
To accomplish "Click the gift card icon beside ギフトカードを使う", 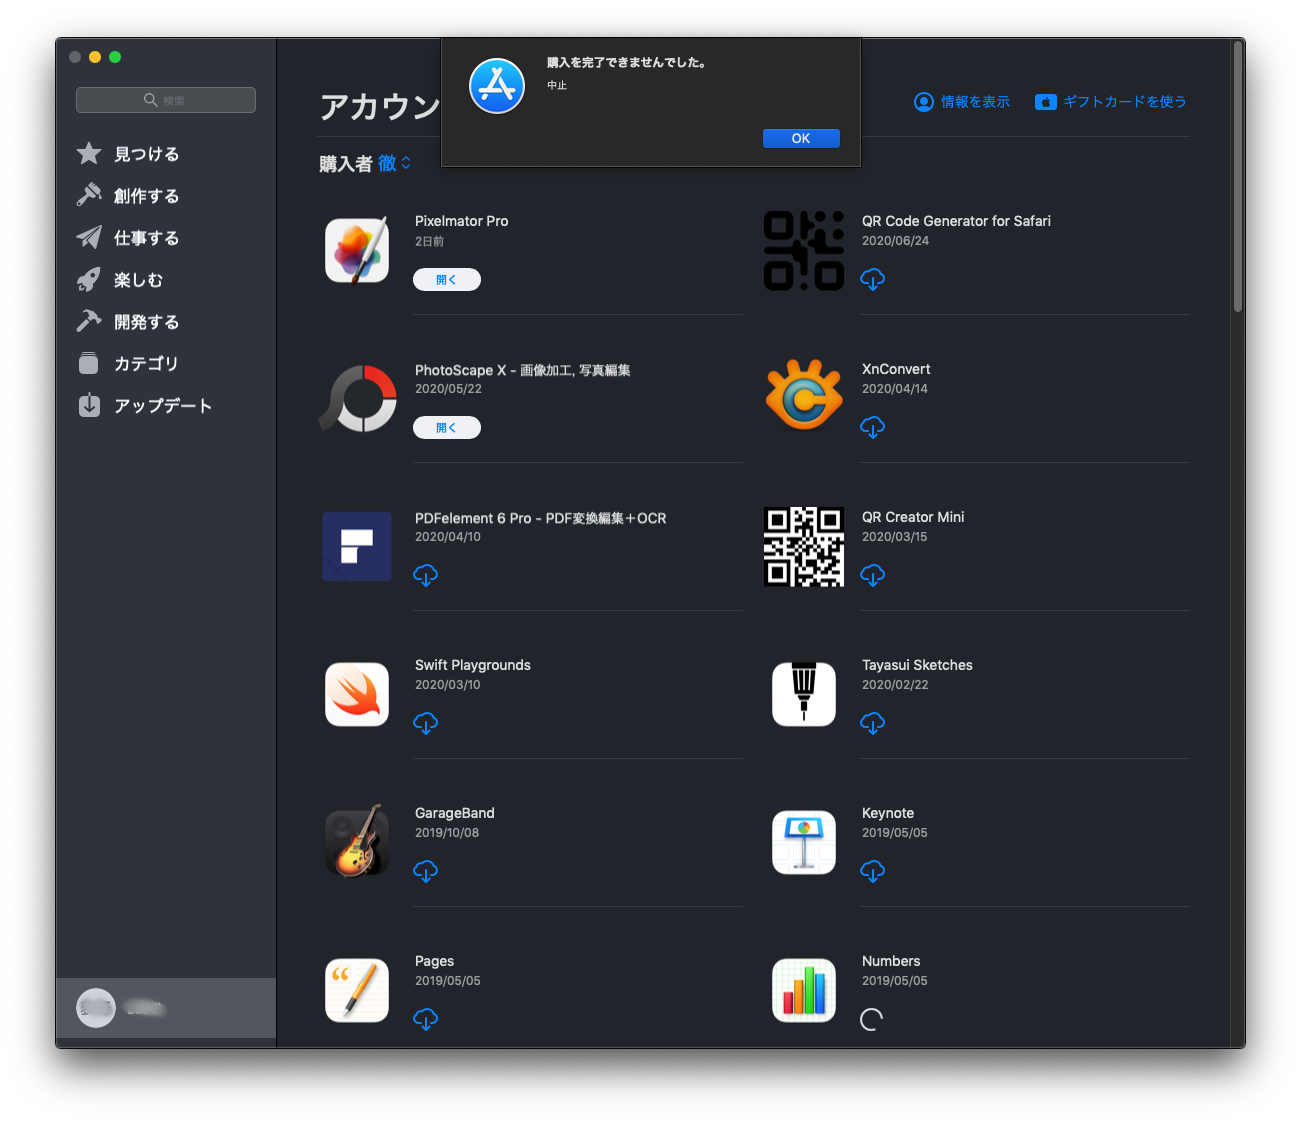I will click(x=1046, y=102).
